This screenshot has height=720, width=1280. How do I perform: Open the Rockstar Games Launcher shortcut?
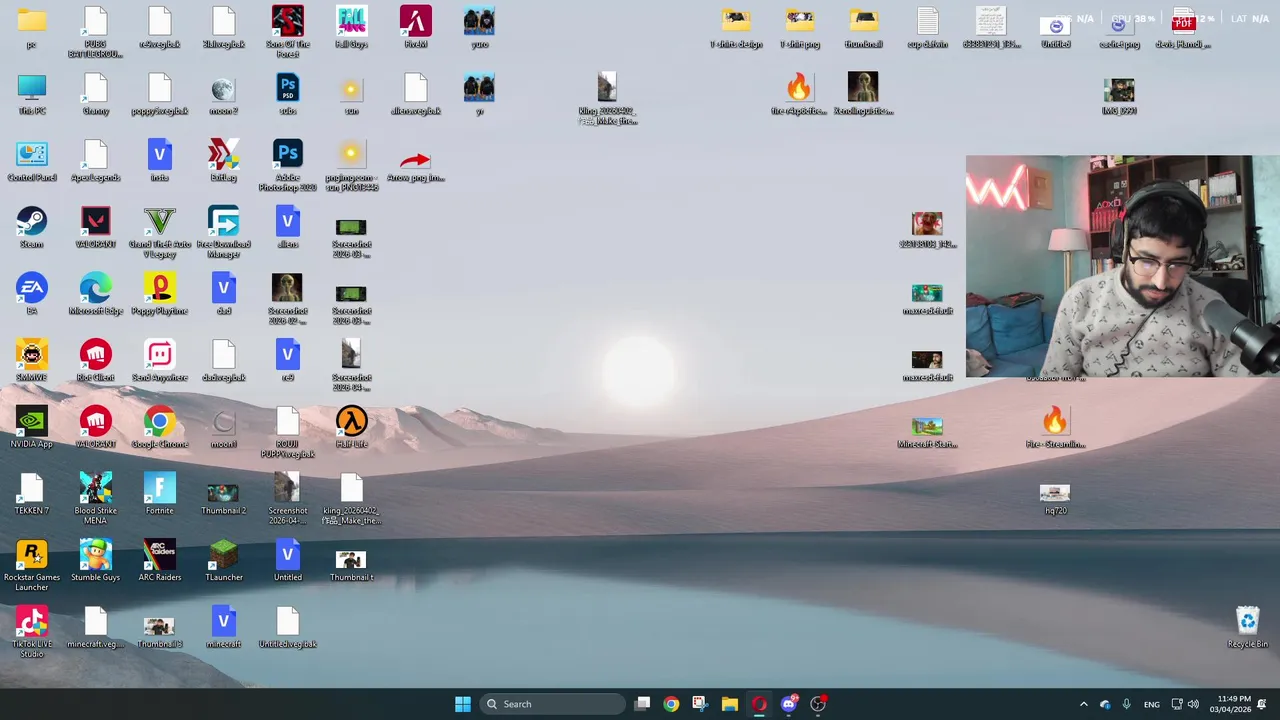coord(32,565)
